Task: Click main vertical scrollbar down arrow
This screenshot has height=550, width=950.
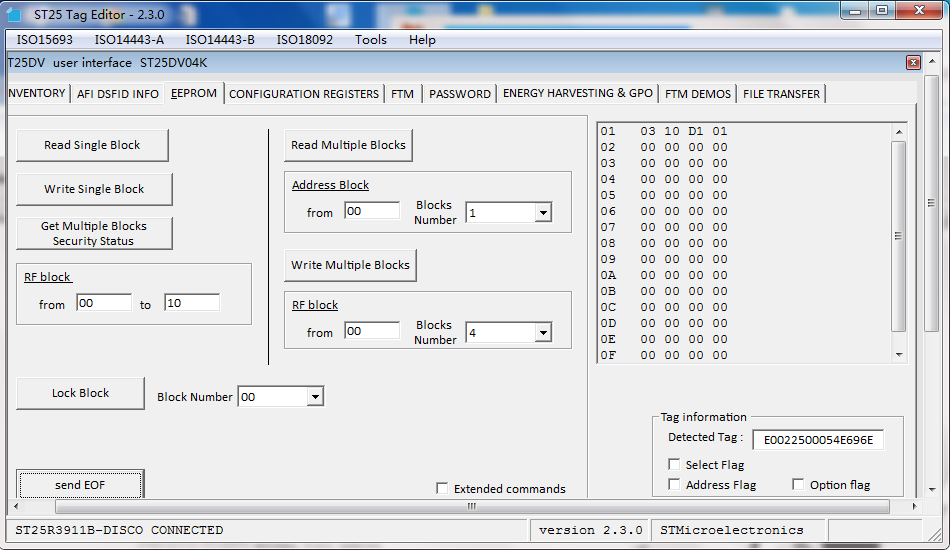Action: (932, 489)
